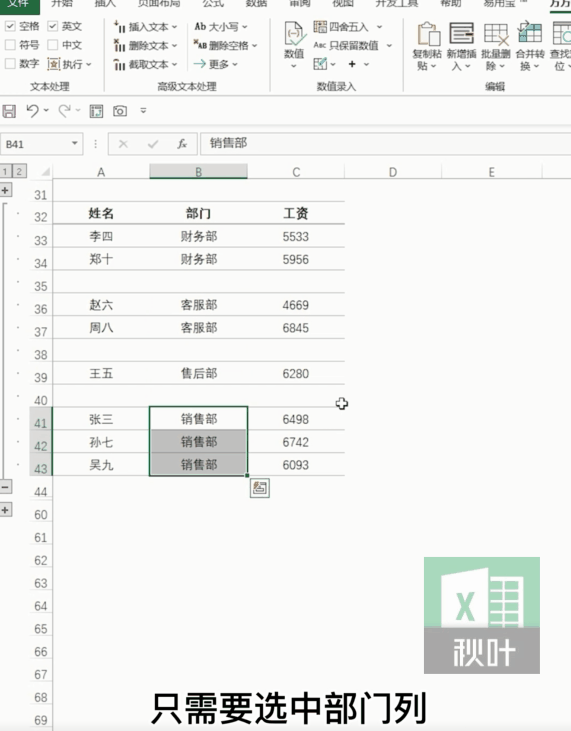Open 合并转换 merge convert tool

(x=530, y=46)
